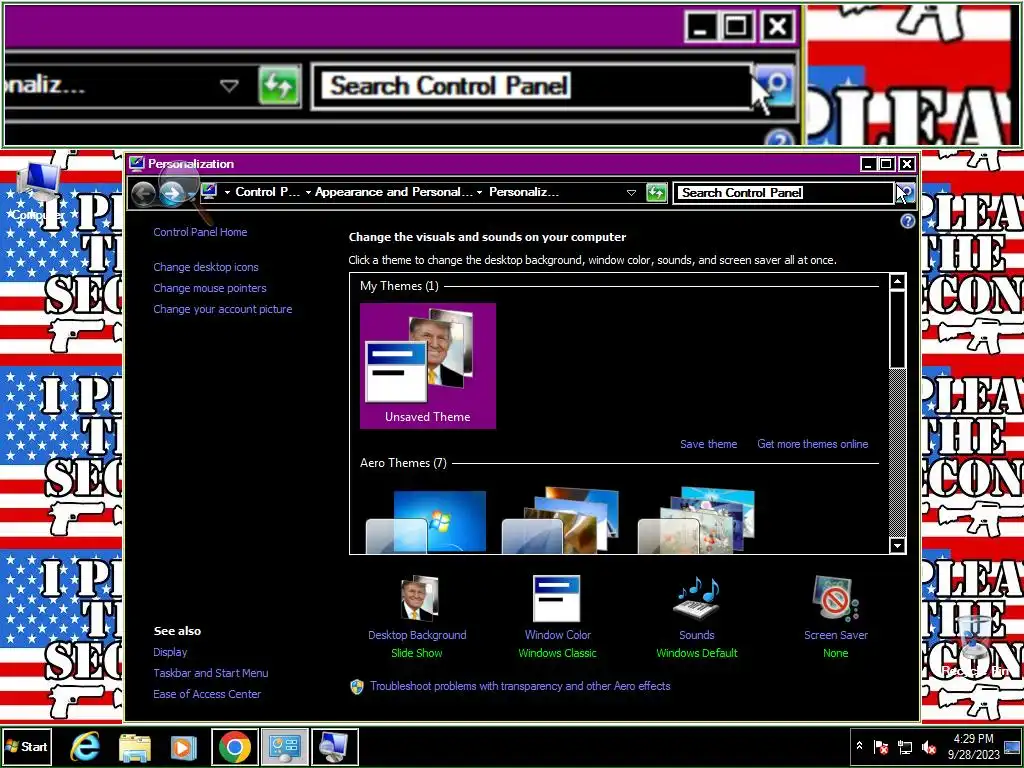The height and width of the screenshot is (768, 1024).
Task: Select the Windows 7 Aero theme
Action: pos(426,521)
